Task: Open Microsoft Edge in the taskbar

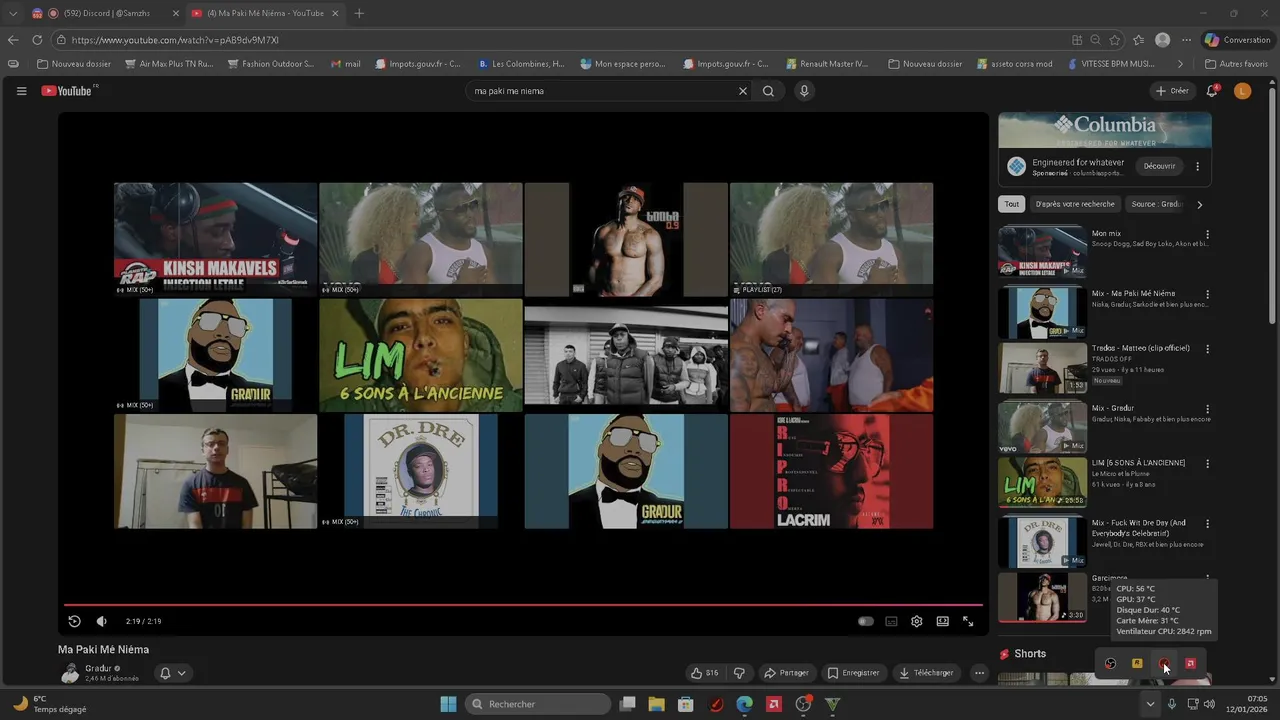Action: 745,704
